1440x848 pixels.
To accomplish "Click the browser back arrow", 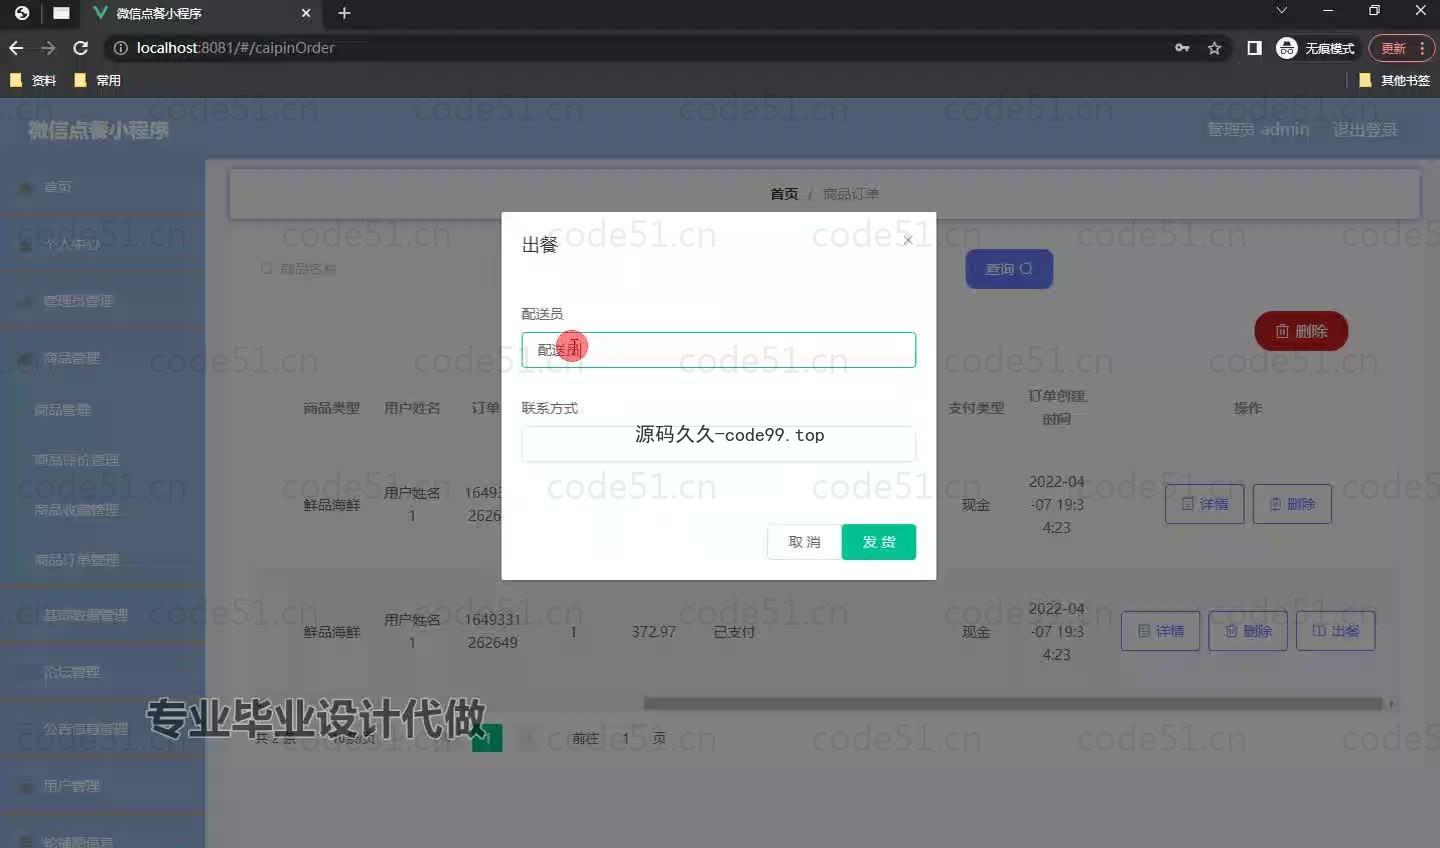I will [16, 48].
